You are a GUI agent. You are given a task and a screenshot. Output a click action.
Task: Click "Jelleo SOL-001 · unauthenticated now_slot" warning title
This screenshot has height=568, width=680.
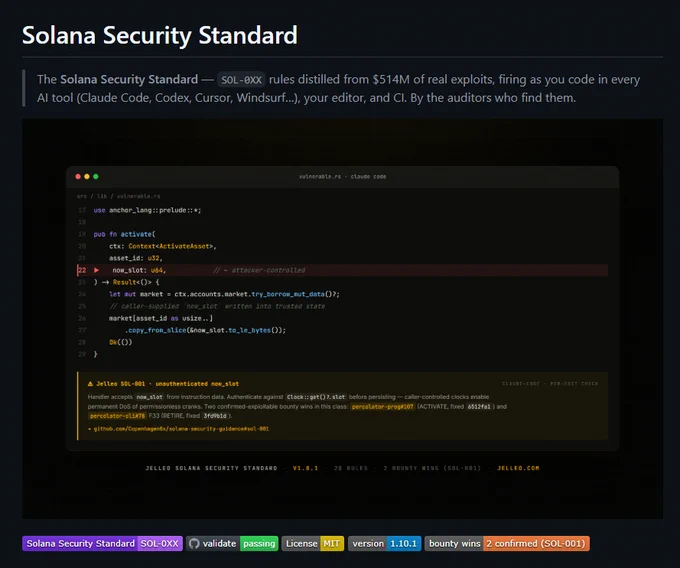tap(167, 384)
